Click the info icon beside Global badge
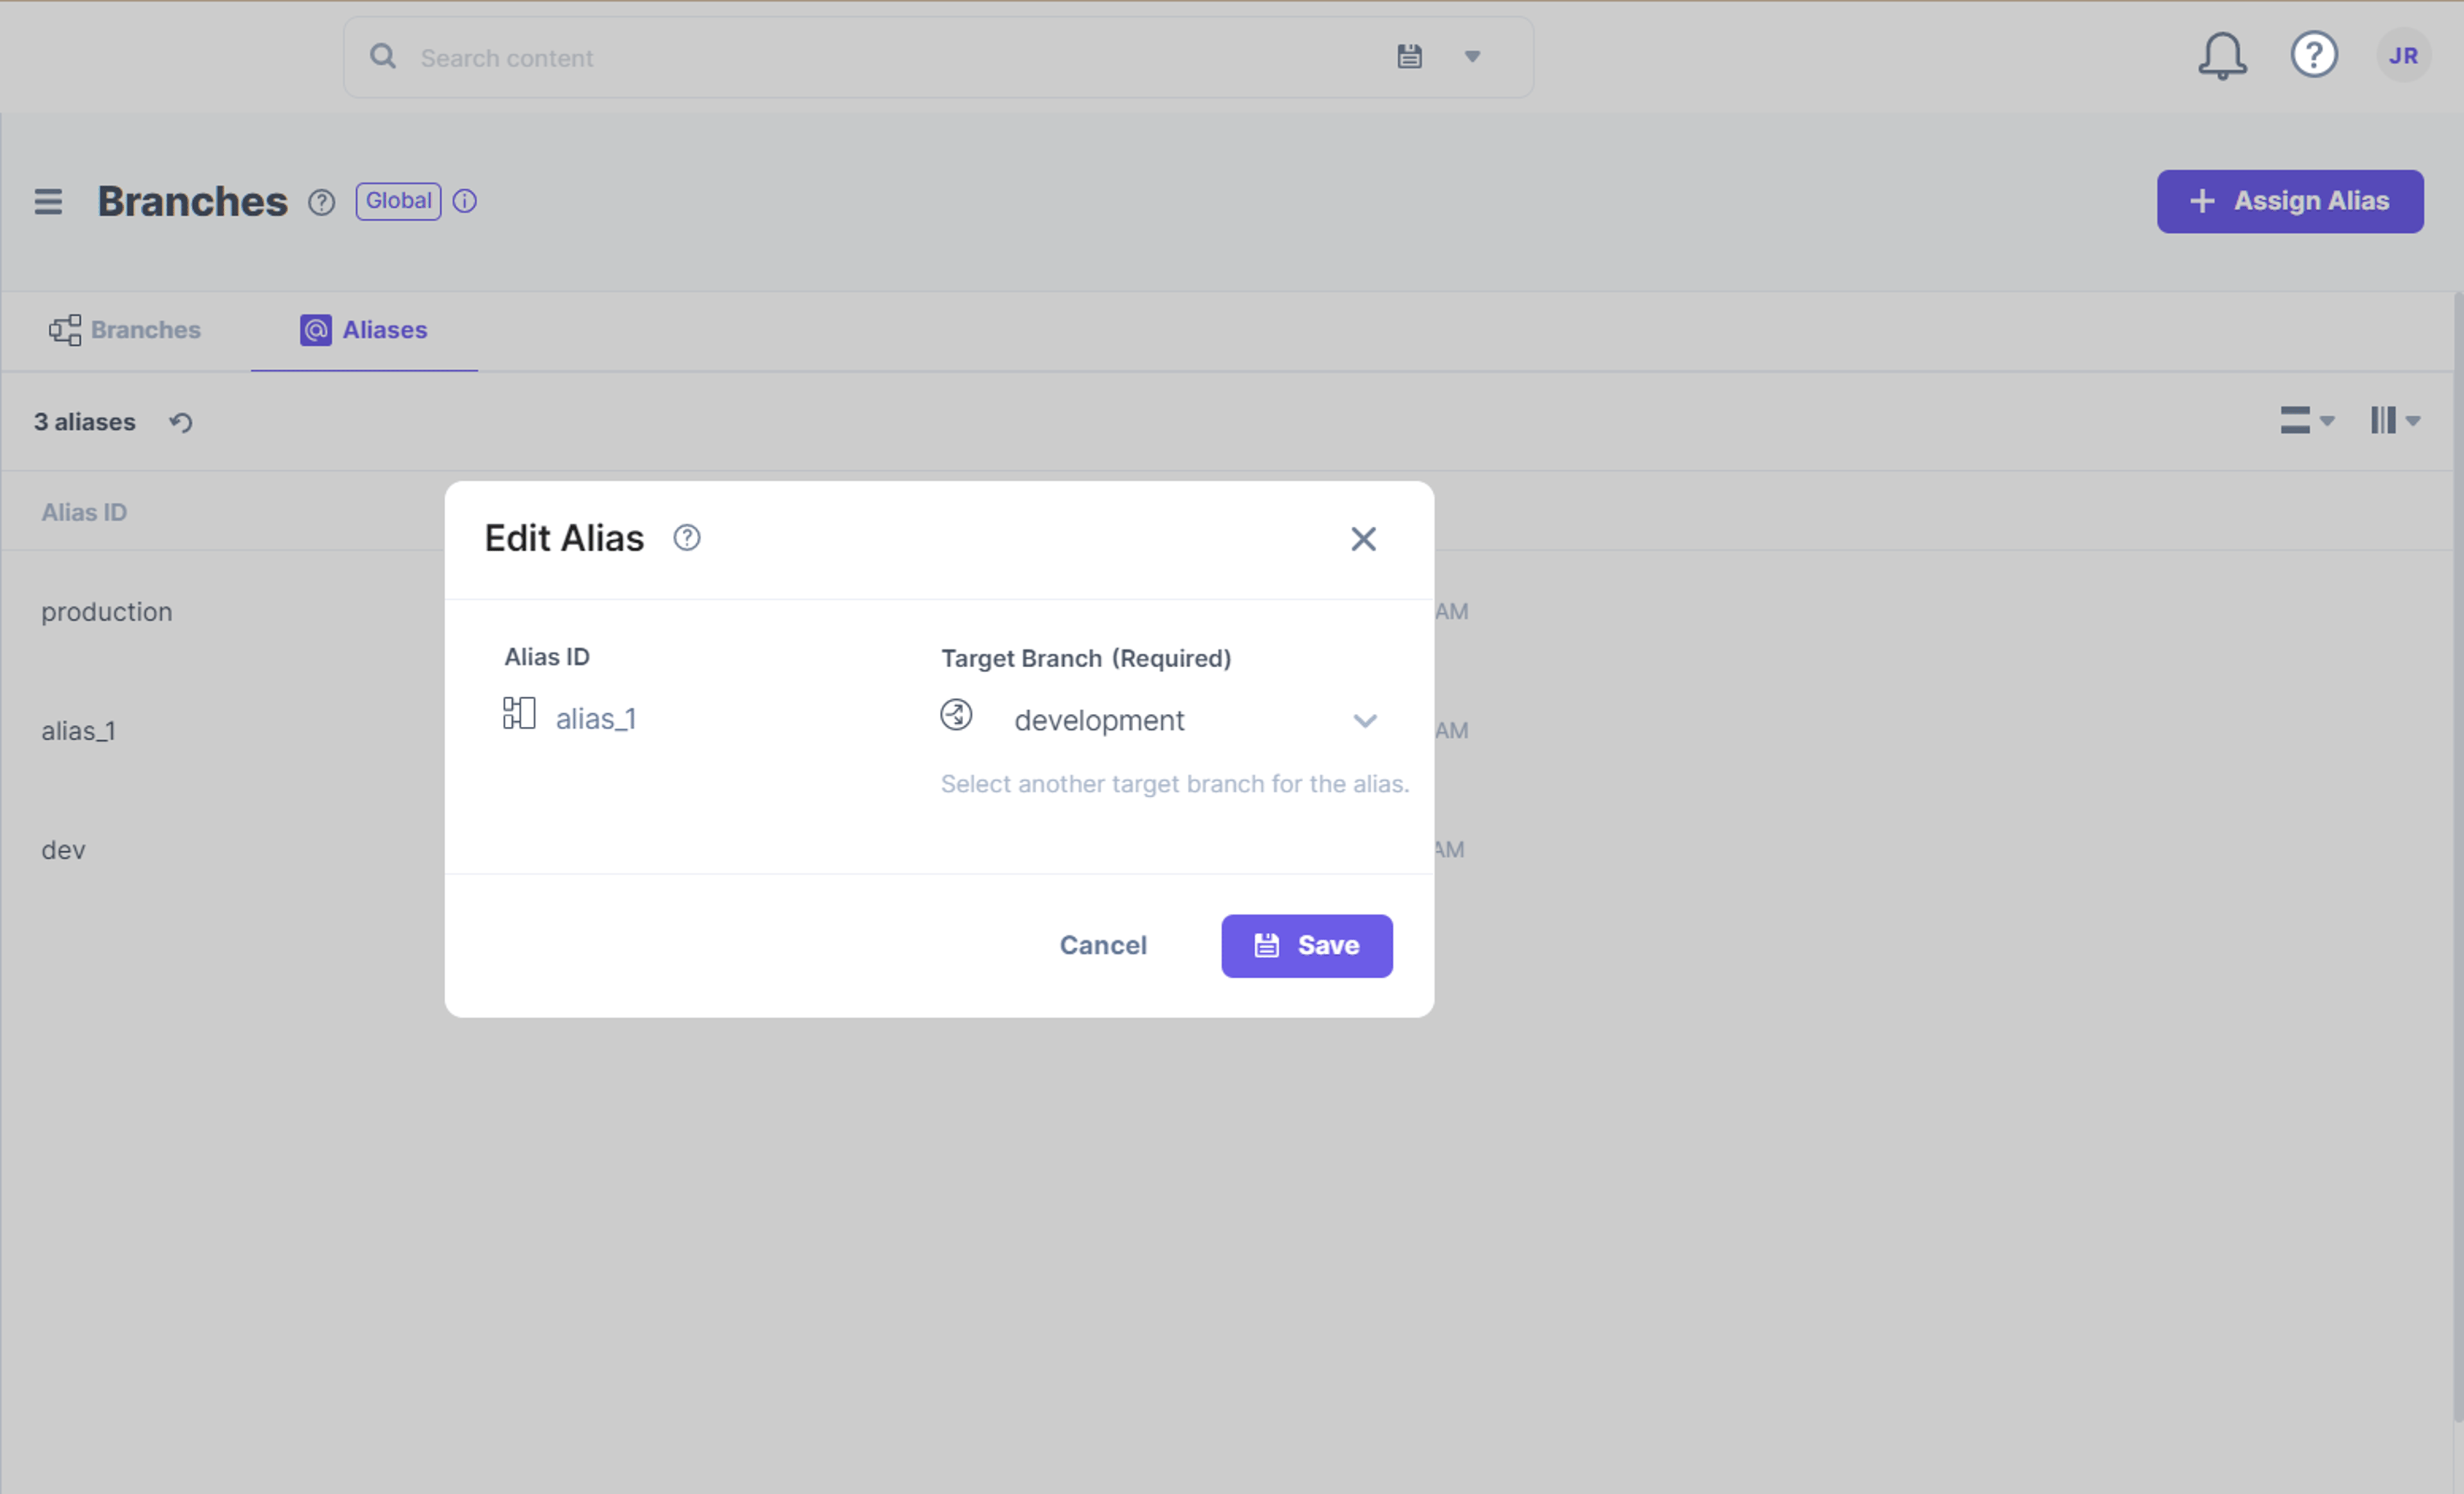 coord(465,201)
